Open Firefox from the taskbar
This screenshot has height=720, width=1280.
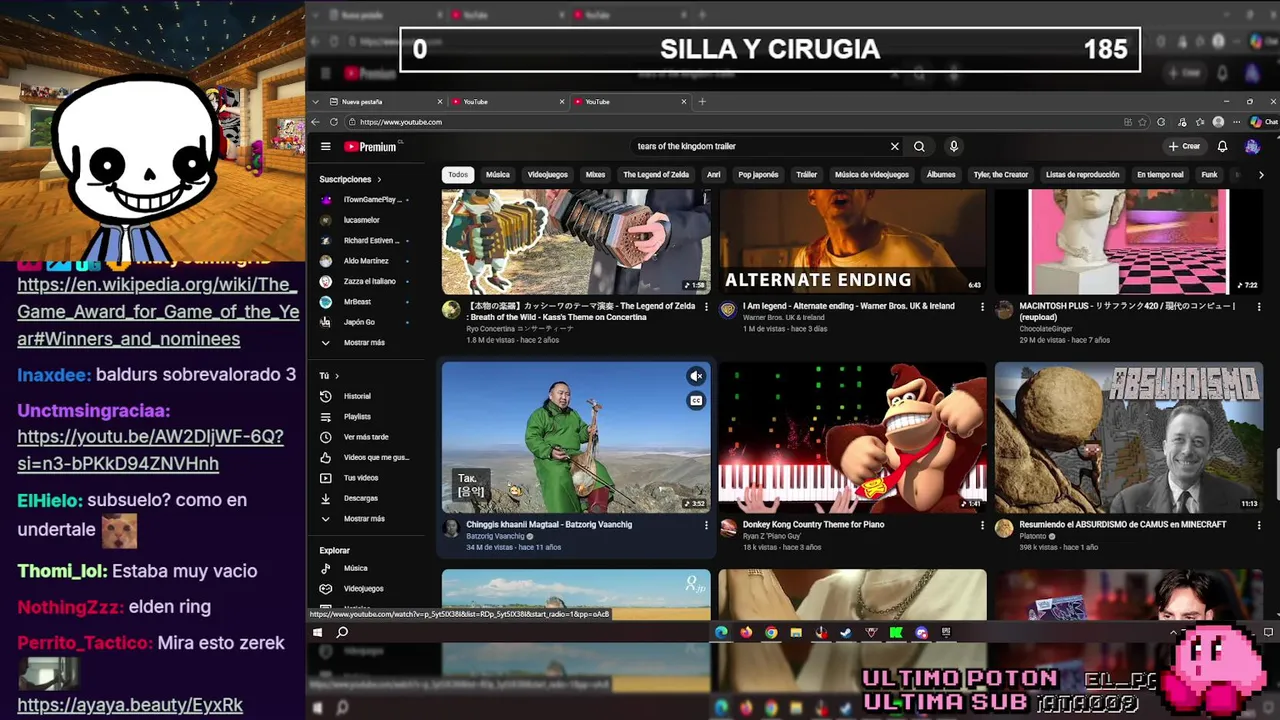[746, 632]
